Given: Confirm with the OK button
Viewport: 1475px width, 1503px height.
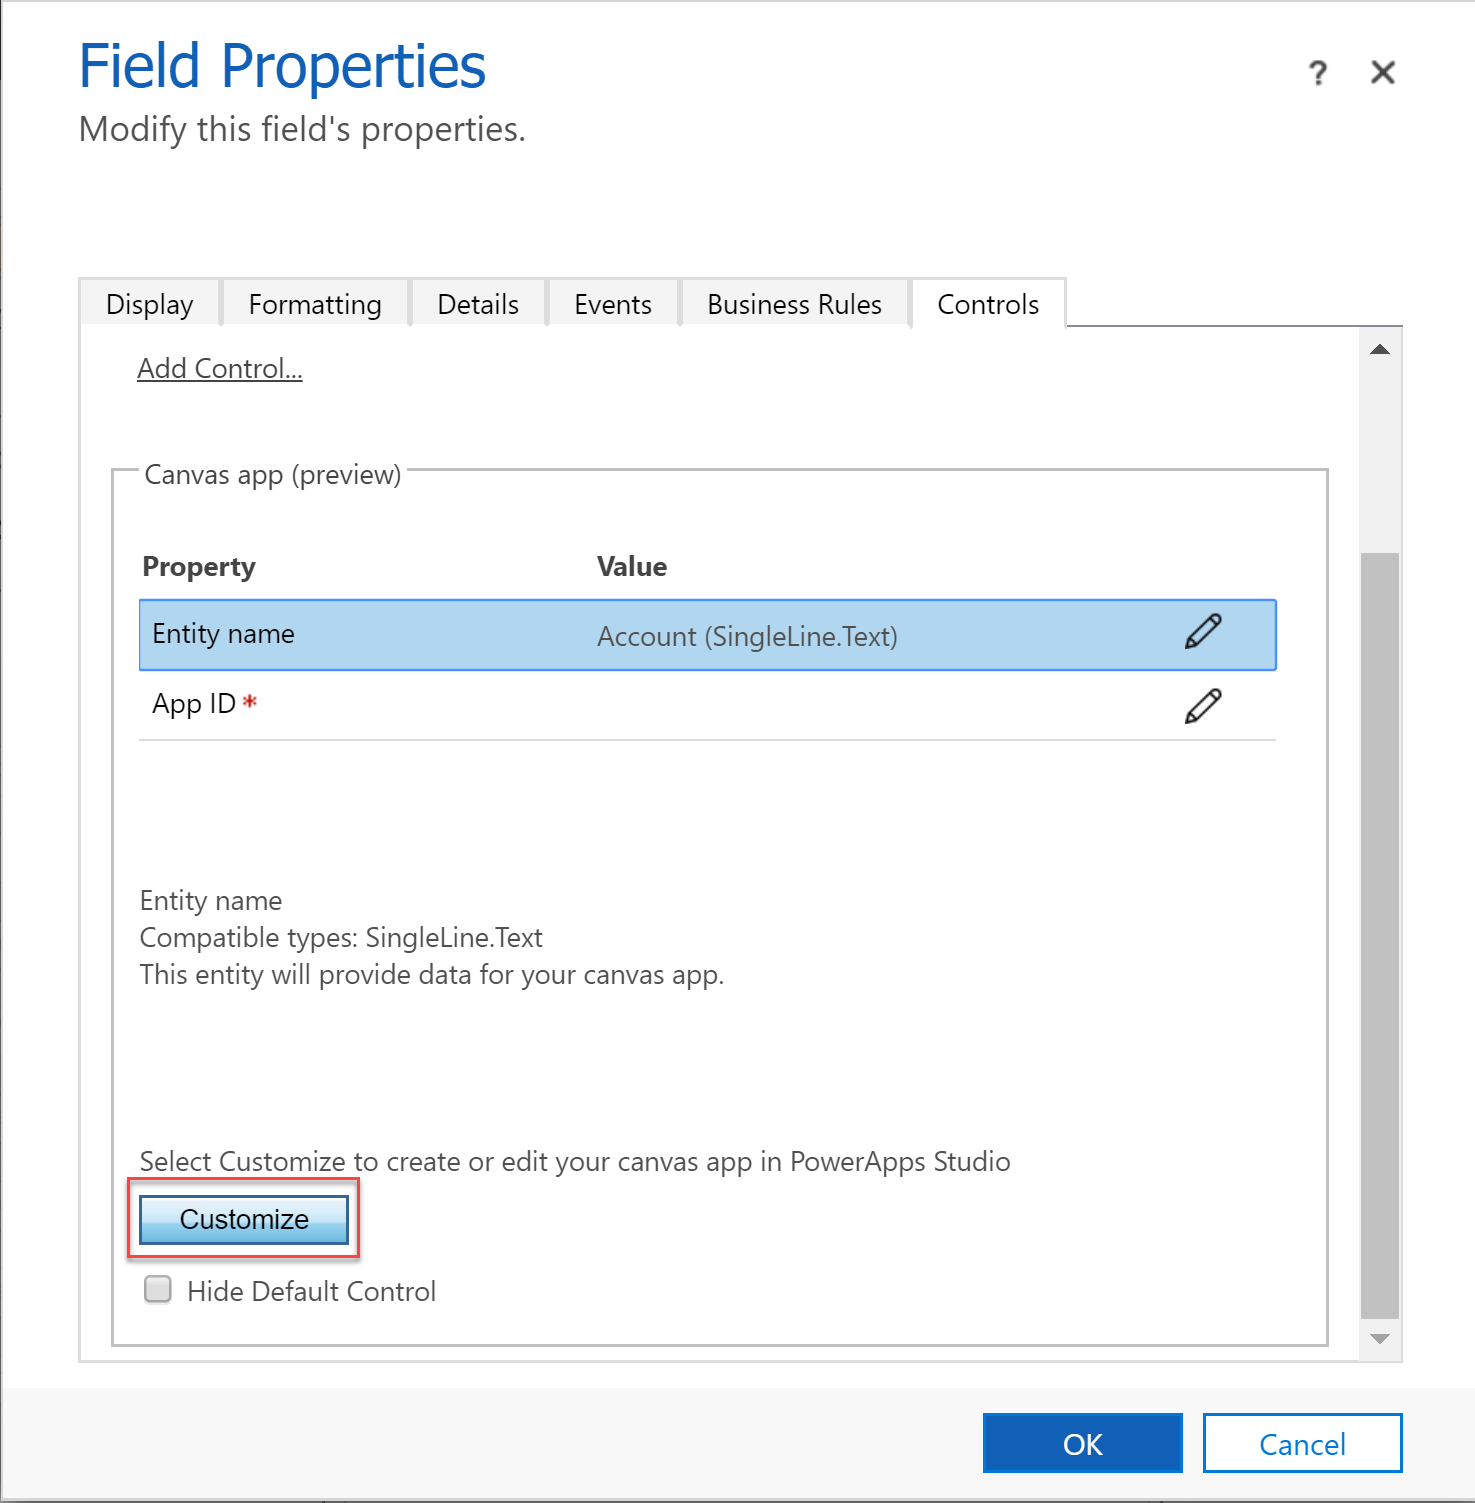Looking at the screenshot, I should tap(1082, 1443).
